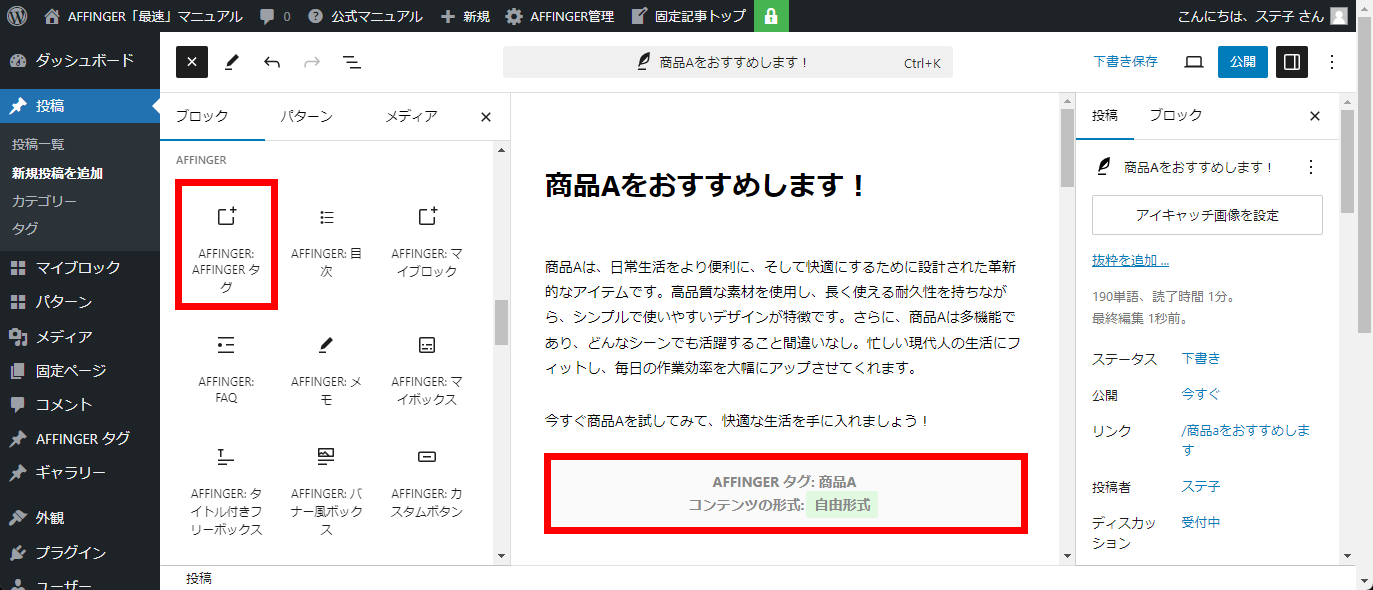Select the ブロック tab in settings sidebar

[1176, 116]
